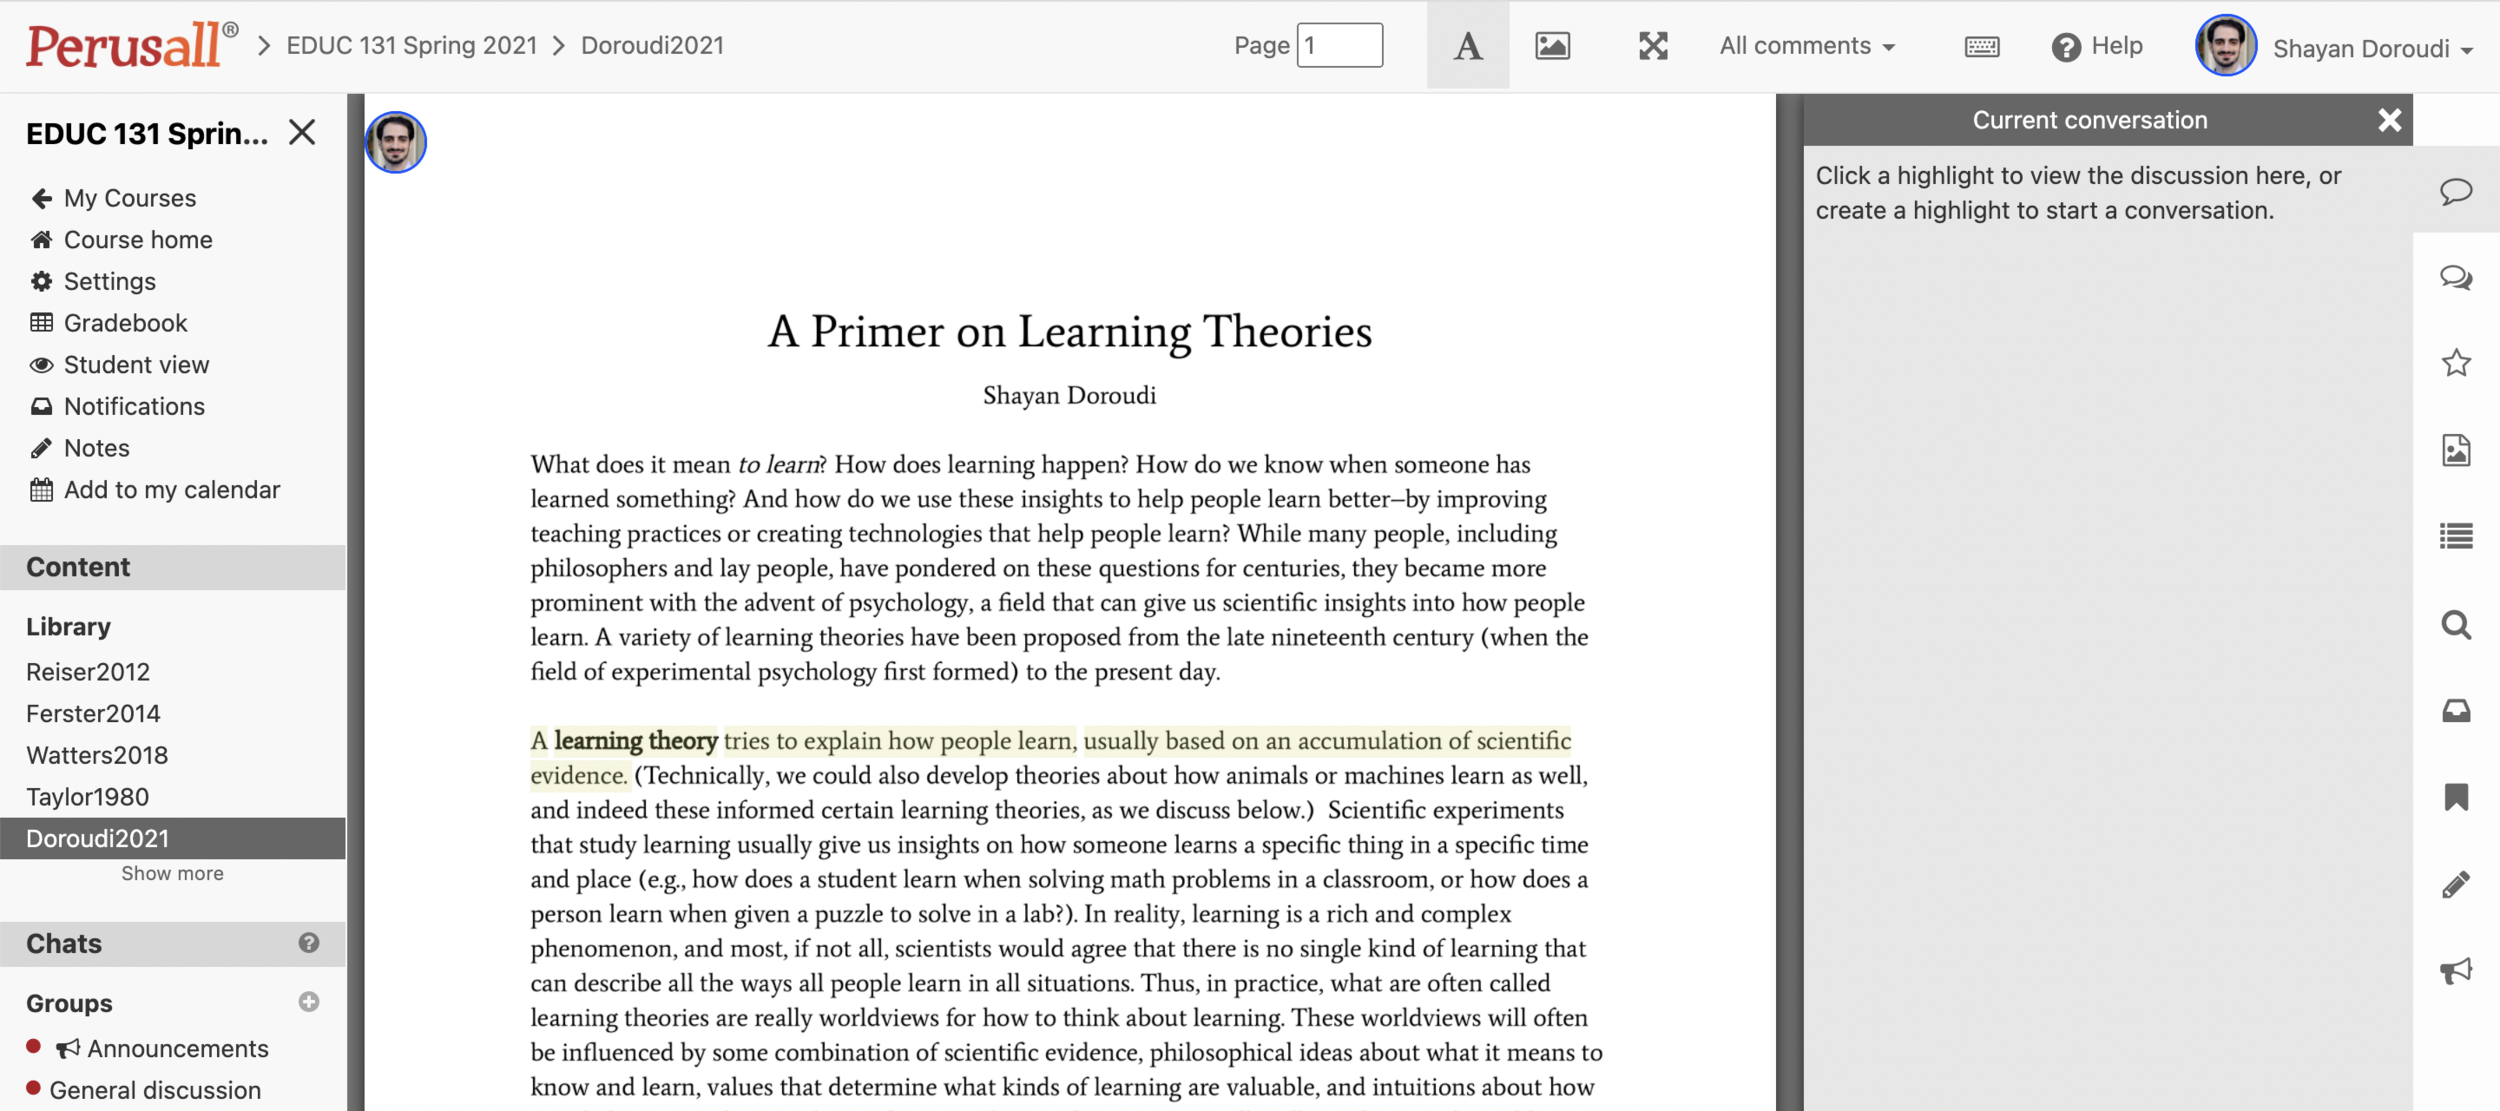
Task: Open the search magnifier in right sidebar
Action: [2456, 625]
